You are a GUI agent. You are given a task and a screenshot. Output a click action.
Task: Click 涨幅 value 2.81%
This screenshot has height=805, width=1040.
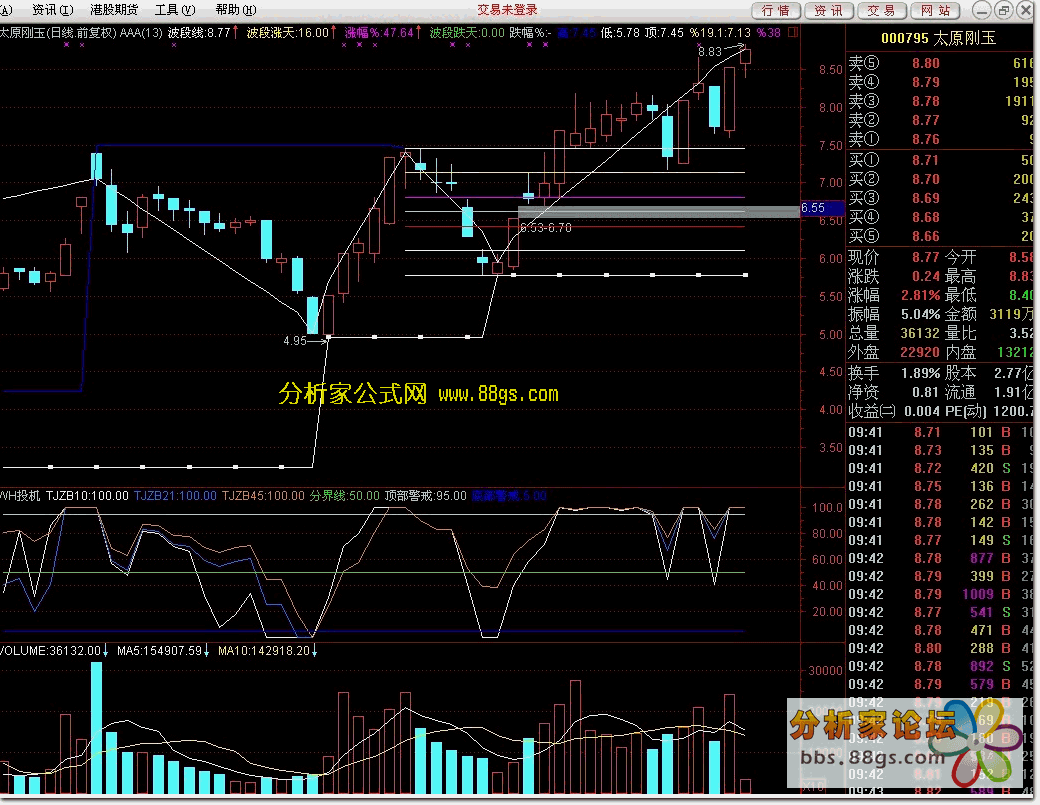[921, 295]
